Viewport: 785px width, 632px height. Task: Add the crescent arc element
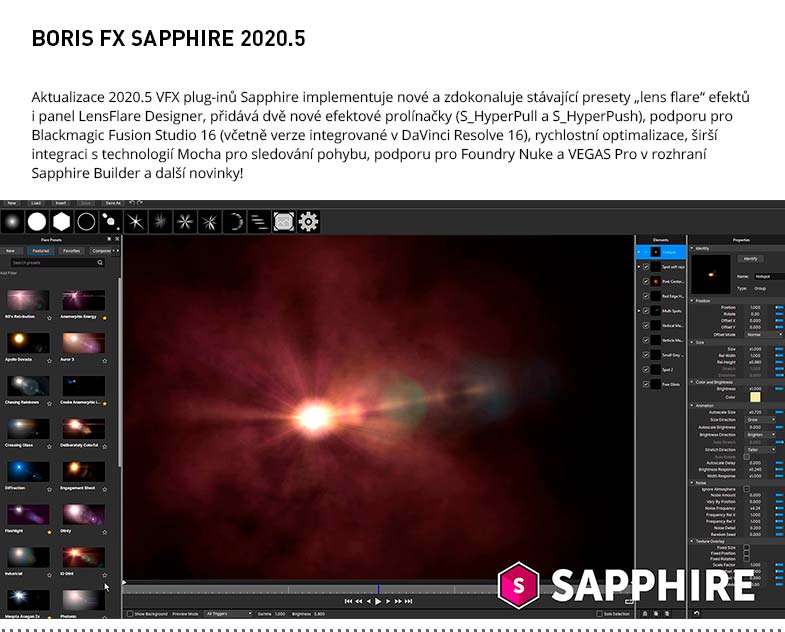(234, 222)
